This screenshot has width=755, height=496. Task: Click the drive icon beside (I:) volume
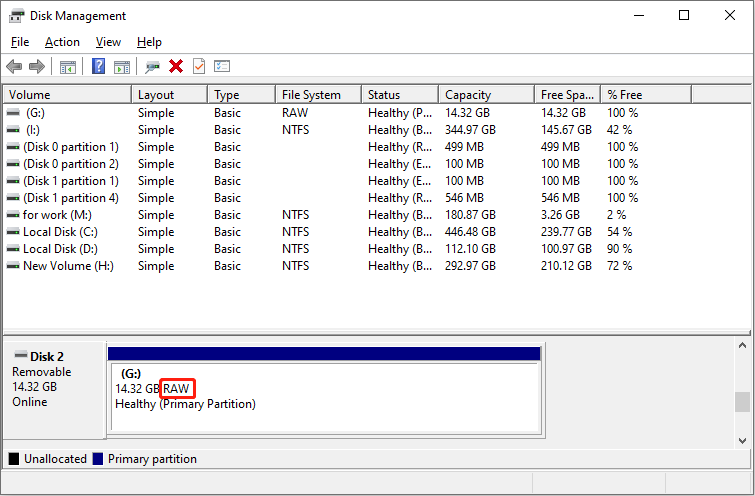[13, 130]
